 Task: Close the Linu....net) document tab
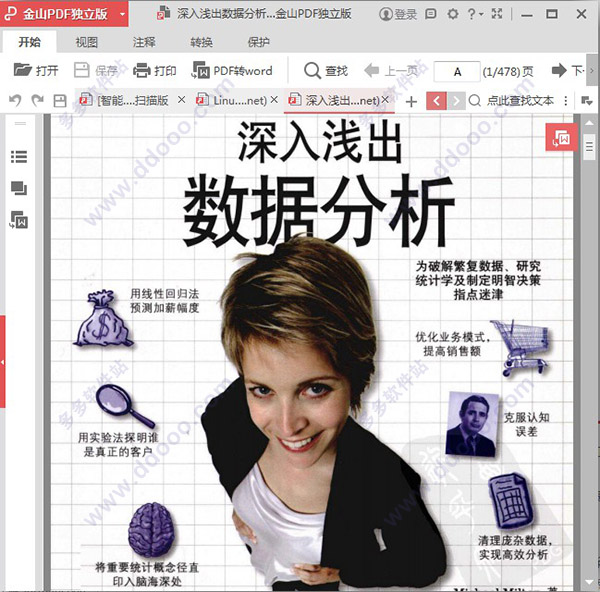[x=274, y=100]
